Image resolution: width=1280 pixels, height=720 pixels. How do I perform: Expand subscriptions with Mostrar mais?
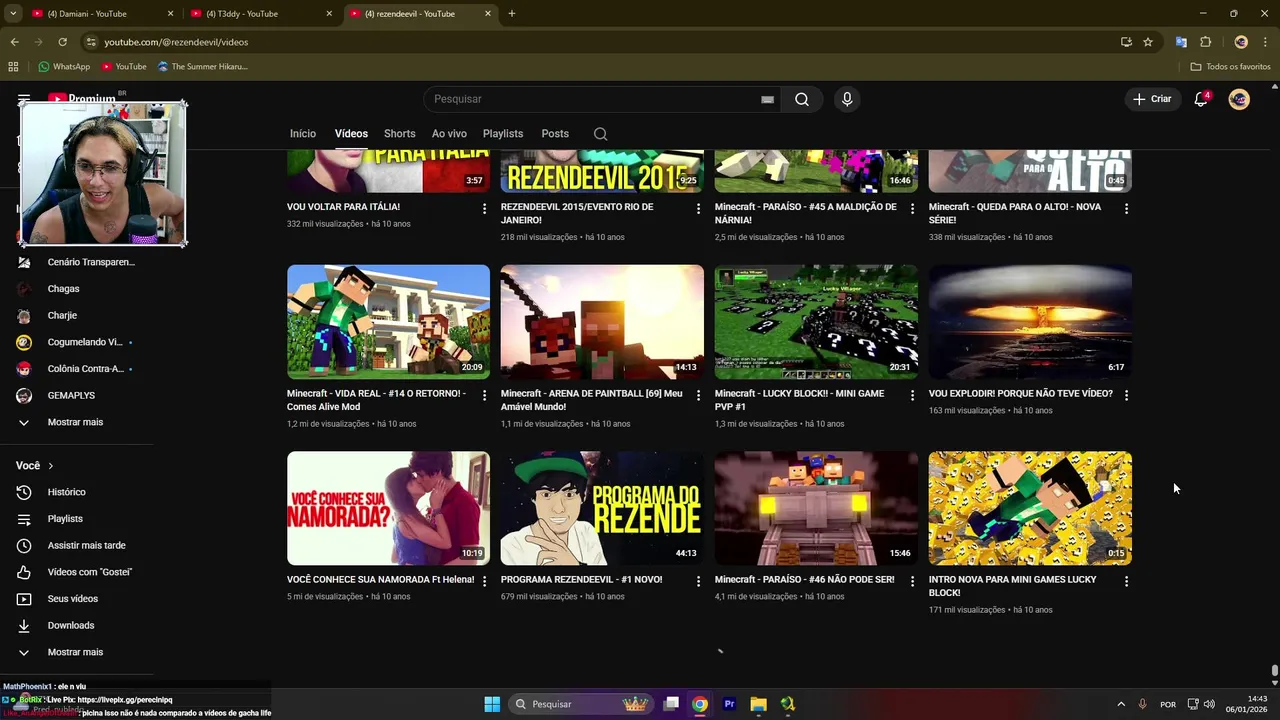pos(76,422)
